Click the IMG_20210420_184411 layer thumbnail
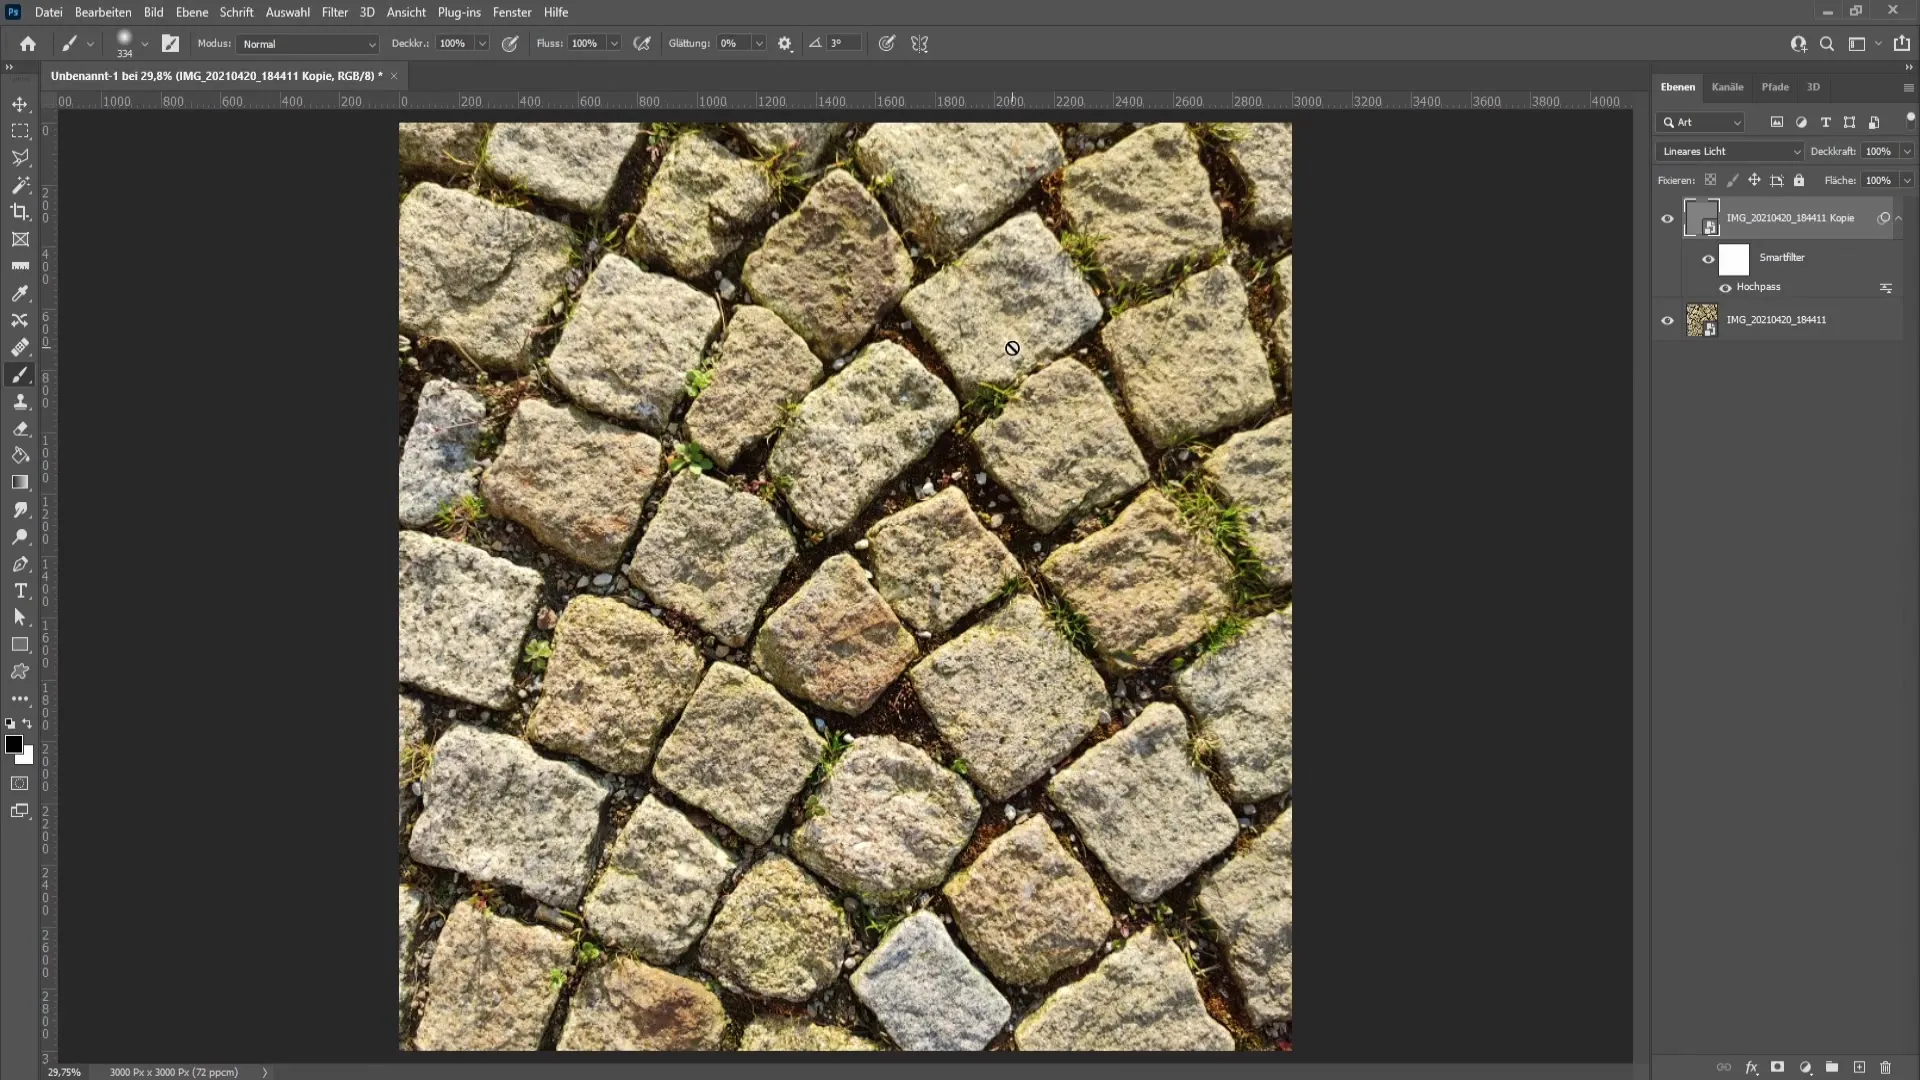 coord(1701,318)
